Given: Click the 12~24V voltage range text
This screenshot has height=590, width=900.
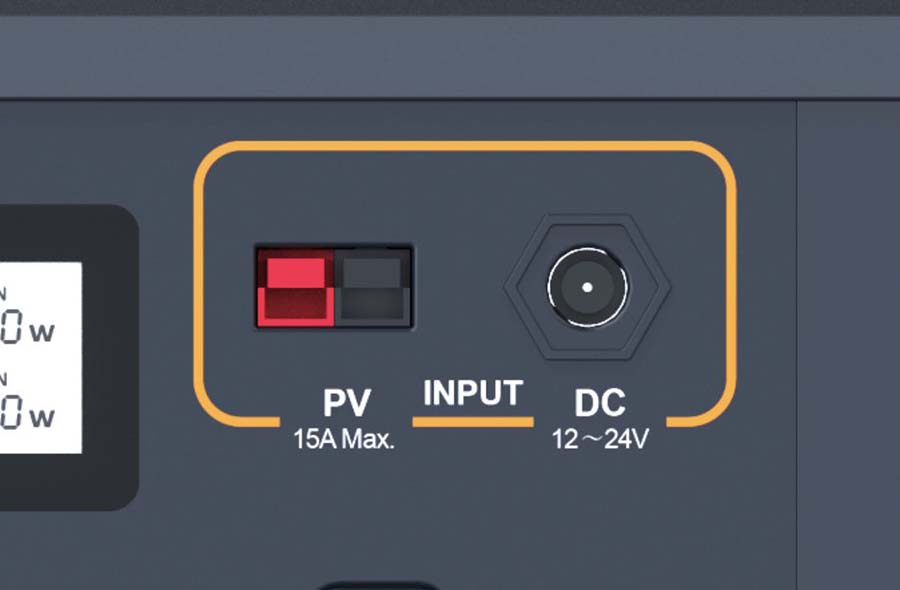Looking at the screenshot, I should click(600, 440).
